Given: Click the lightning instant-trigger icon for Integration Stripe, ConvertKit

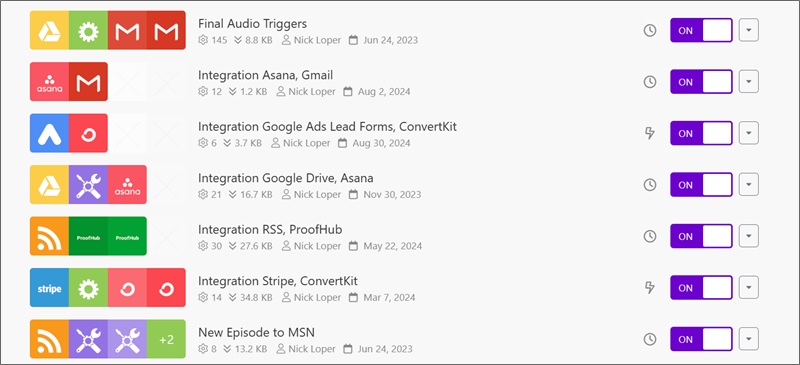Looking at the screenshot, I should (x=649, y=287).
